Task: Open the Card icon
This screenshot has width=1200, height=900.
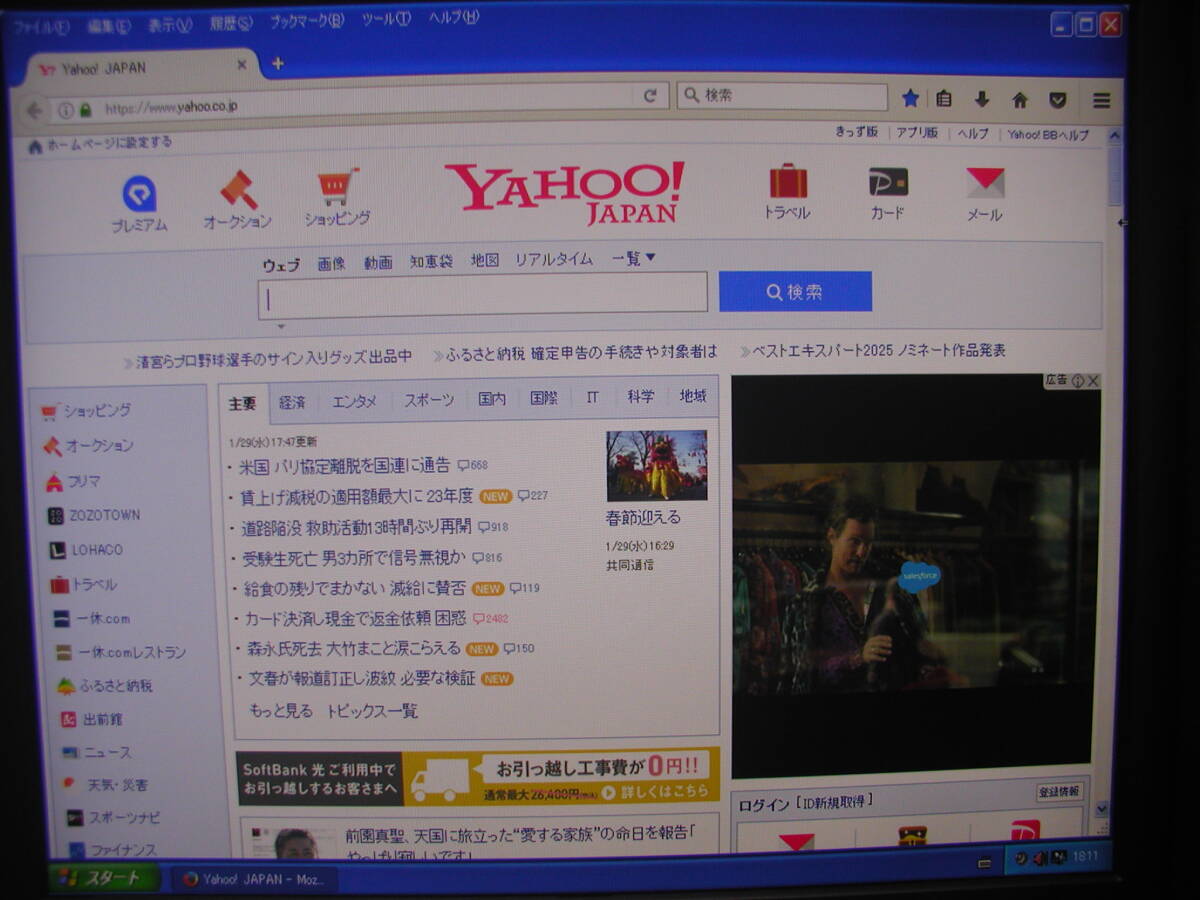Action: point(888,182)
